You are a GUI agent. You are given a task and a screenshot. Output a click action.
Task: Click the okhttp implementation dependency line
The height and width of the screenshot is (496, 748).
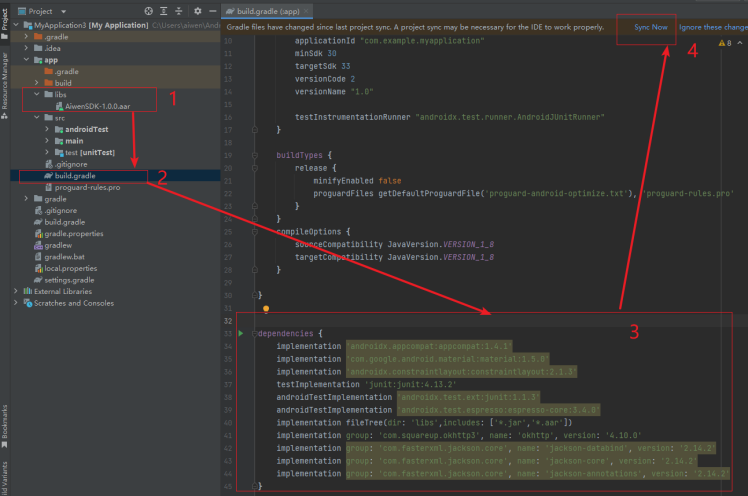point(459,435)
